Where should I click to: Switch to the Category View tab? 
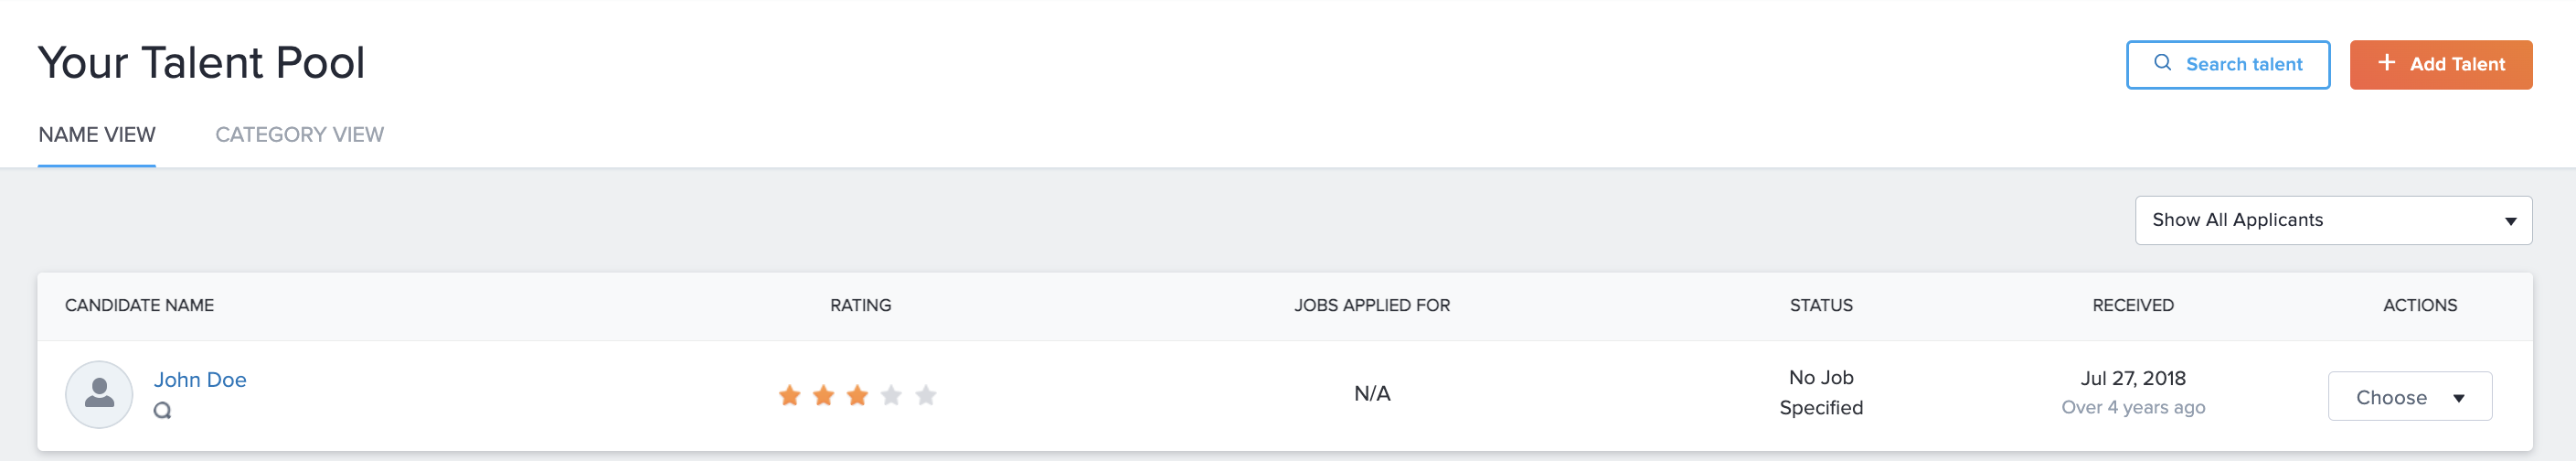pyautogui.click(x=300, y=135)
